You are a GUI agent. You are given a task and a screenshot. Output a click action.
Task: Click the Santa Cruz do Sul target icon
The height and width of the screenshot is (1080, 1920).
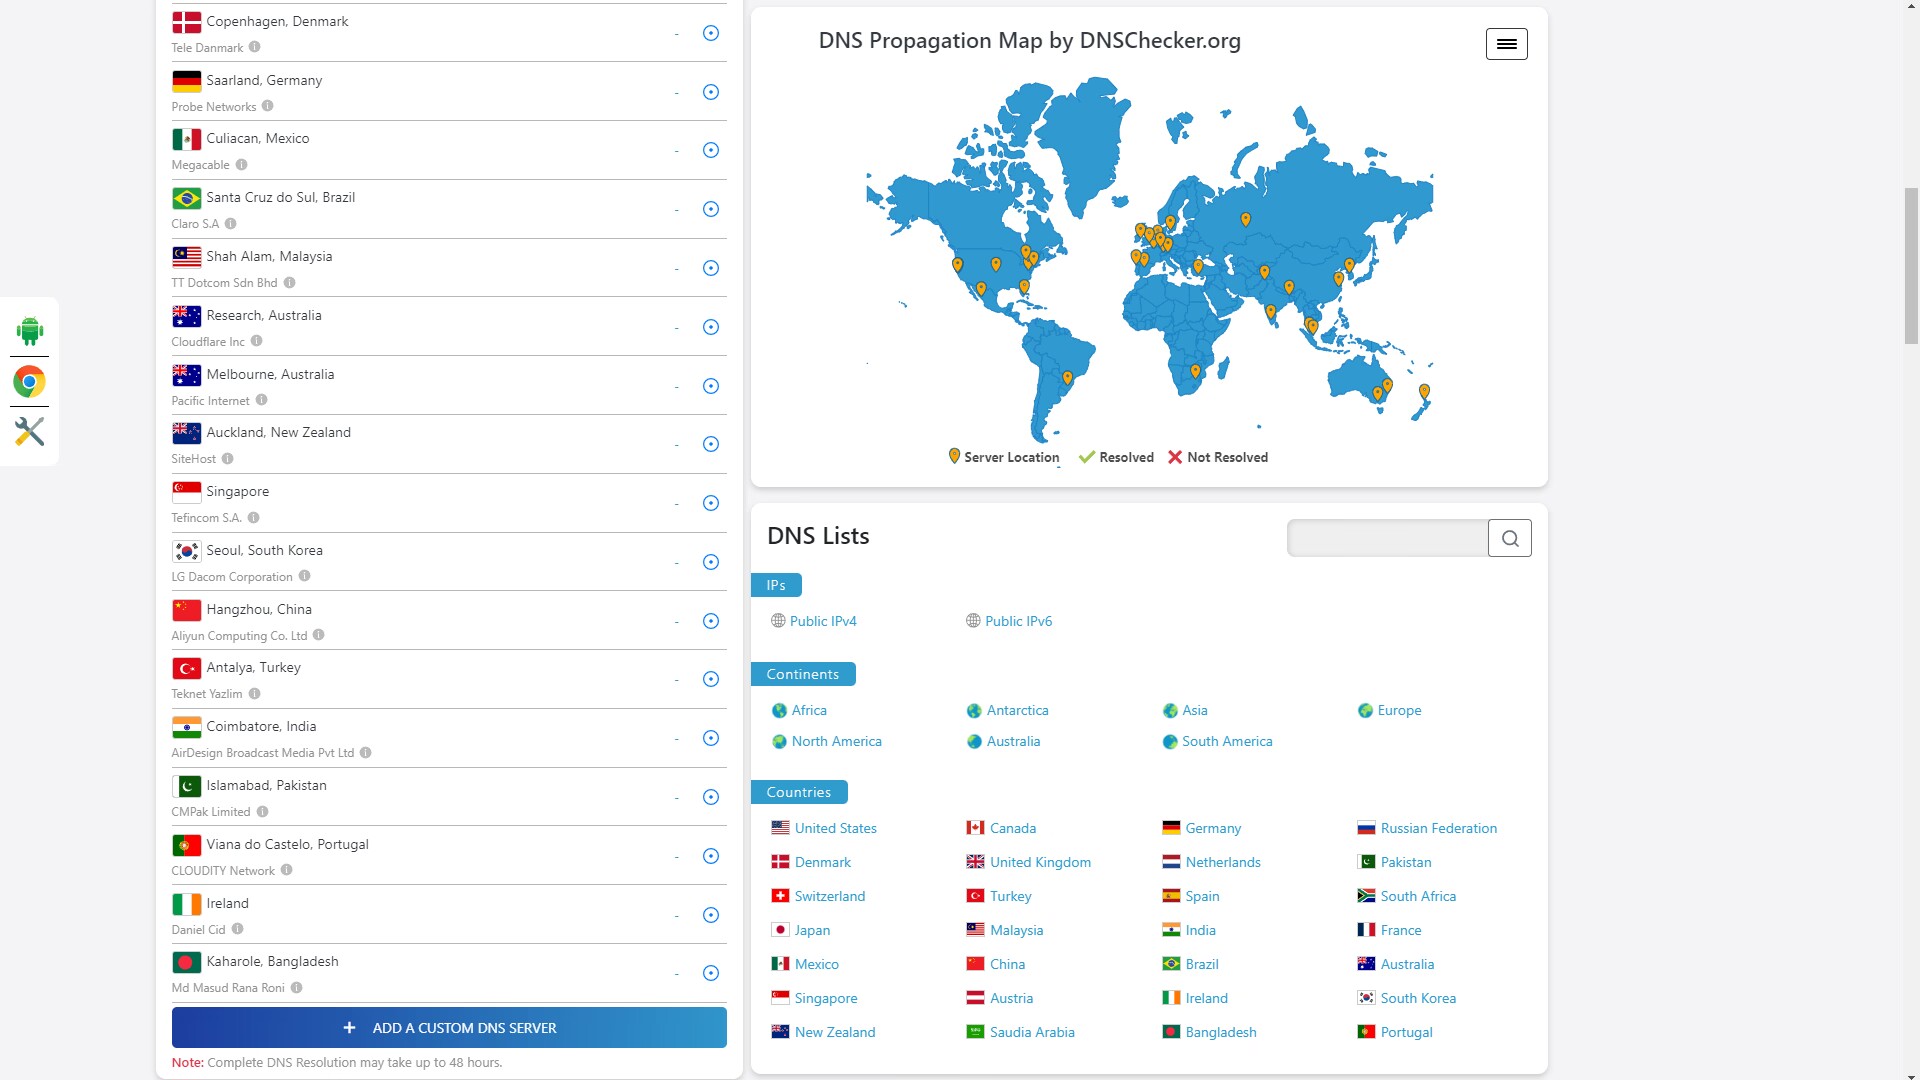tap(711, 209)
